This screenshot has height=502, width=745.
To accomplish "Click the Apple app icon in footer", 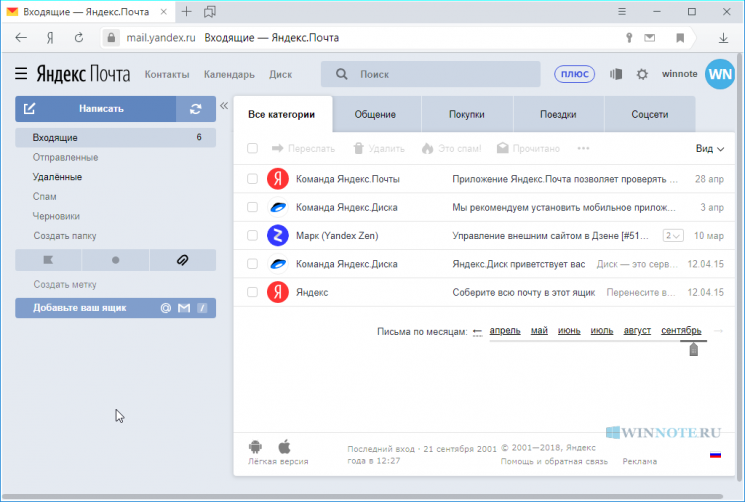I will pos(284,446).
